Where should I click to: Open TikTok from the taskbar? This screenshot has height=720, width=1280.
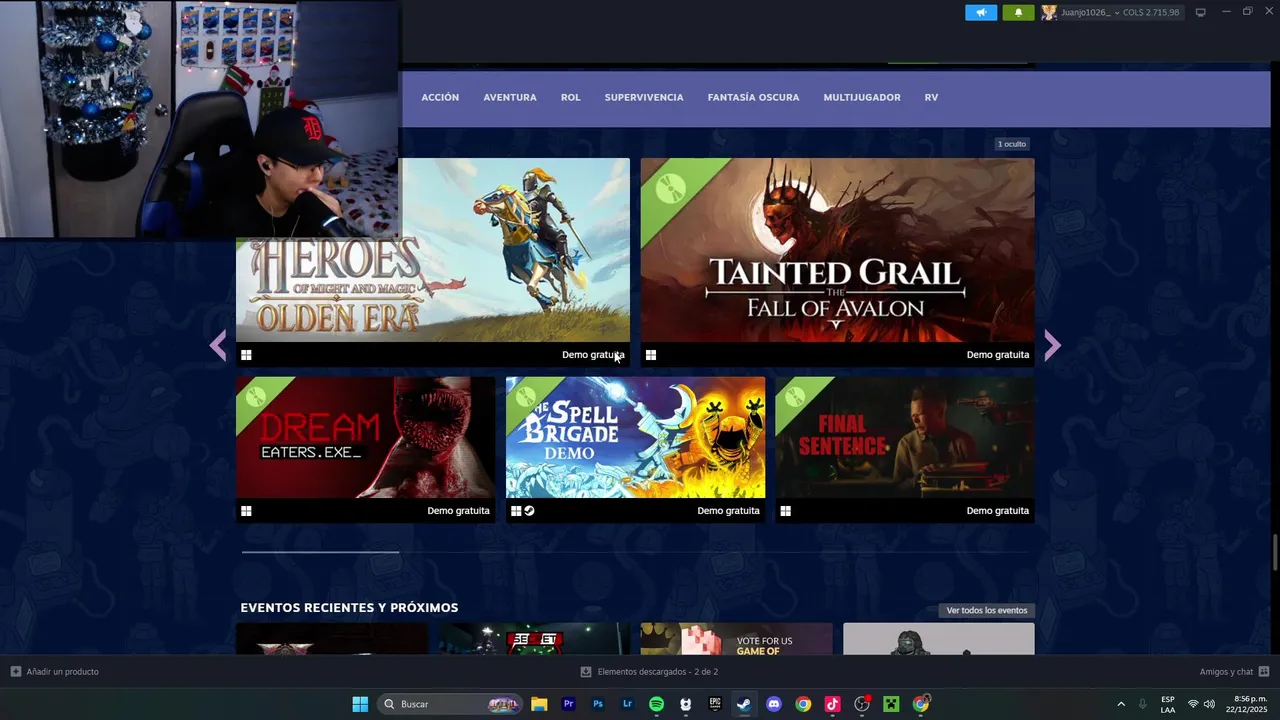(x=832, y=704)
